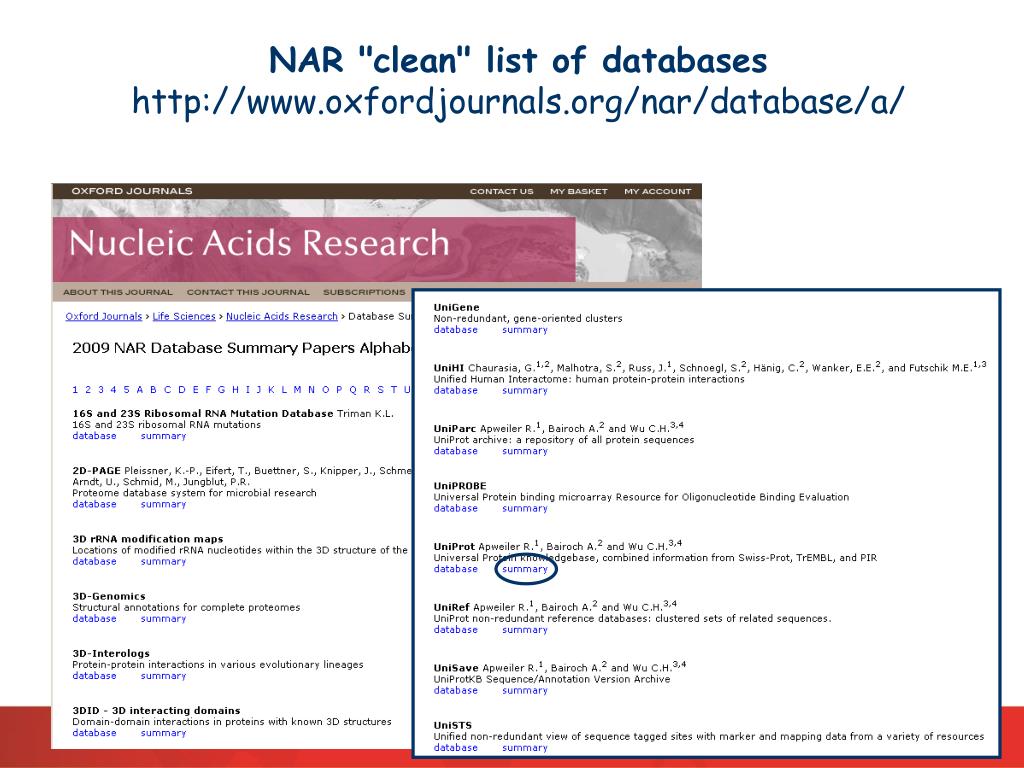Open summary link for UniRef
The image size is (1024, 768).
pyautogui.click(x=524, y=630)
